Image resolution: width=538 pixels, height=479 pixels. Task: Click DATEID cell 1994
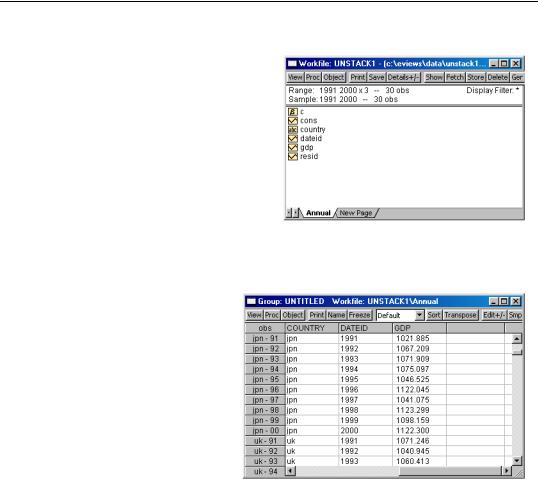click(365, 369)
